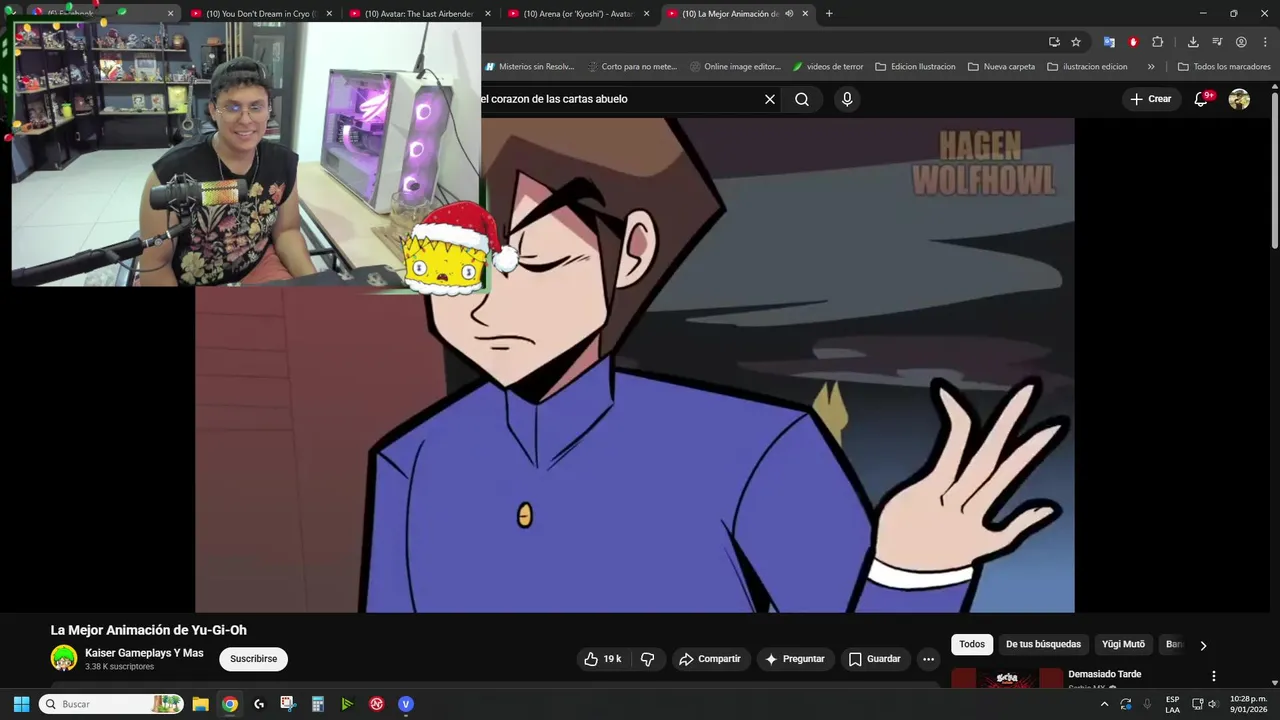Screen dimensions: 1280x720
Task: Open a new tab with plus button
Action: point(829,14)
